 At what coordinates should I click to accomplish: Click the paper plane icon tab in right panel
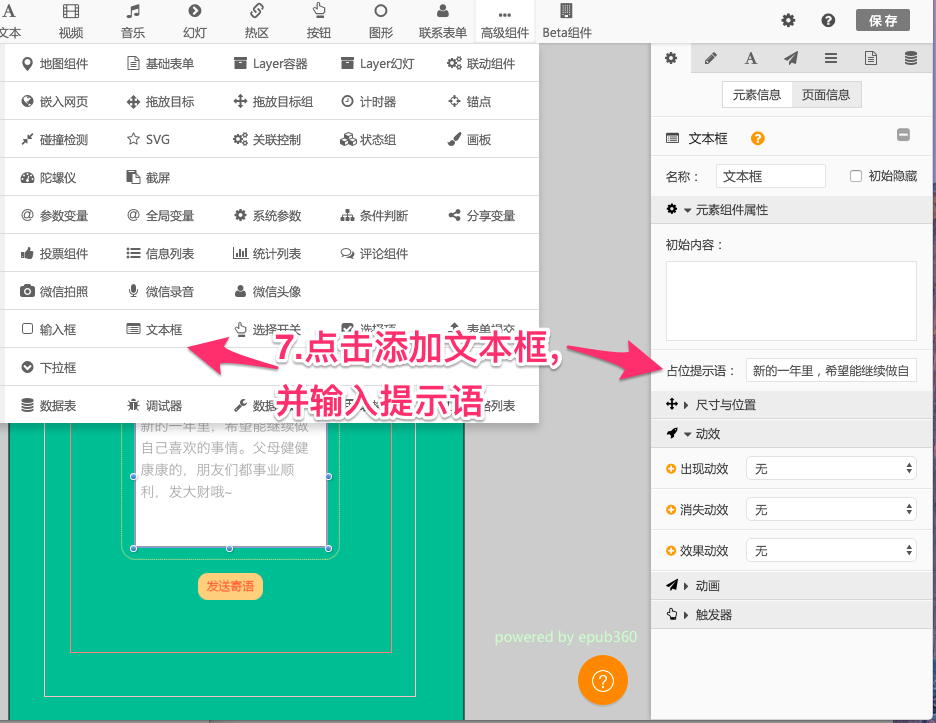point(791,59)
